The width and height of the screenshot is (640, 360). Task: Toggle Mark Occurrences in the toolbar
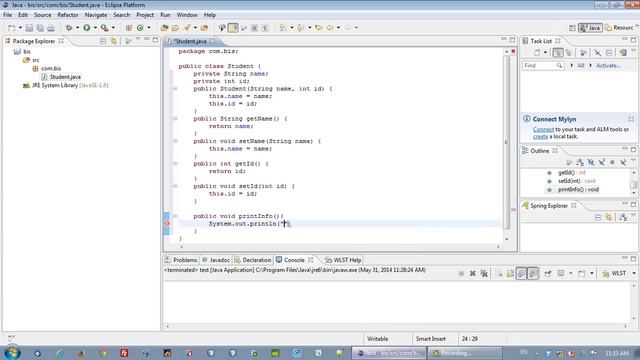coord(233,28)
